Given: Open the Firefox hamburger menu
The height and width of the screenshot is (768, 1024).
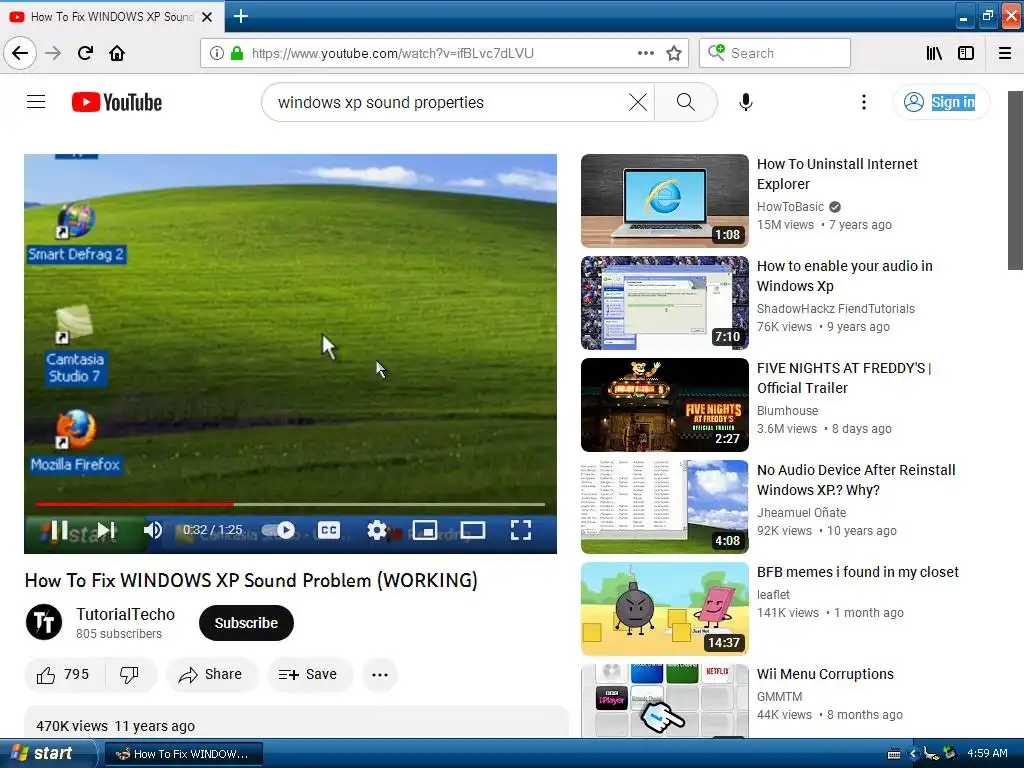Looking at the screenshot, I should point(1005,53).
